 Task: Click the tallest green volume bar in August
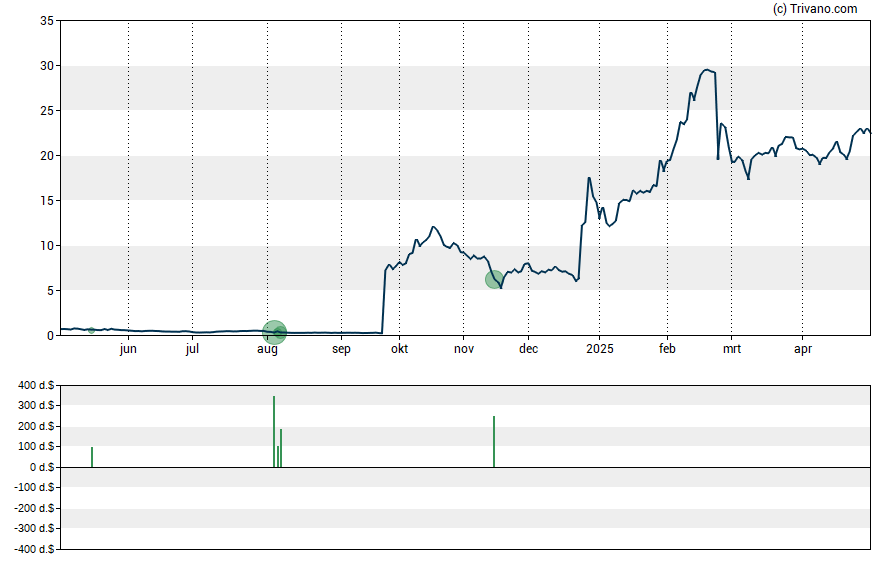274,431
